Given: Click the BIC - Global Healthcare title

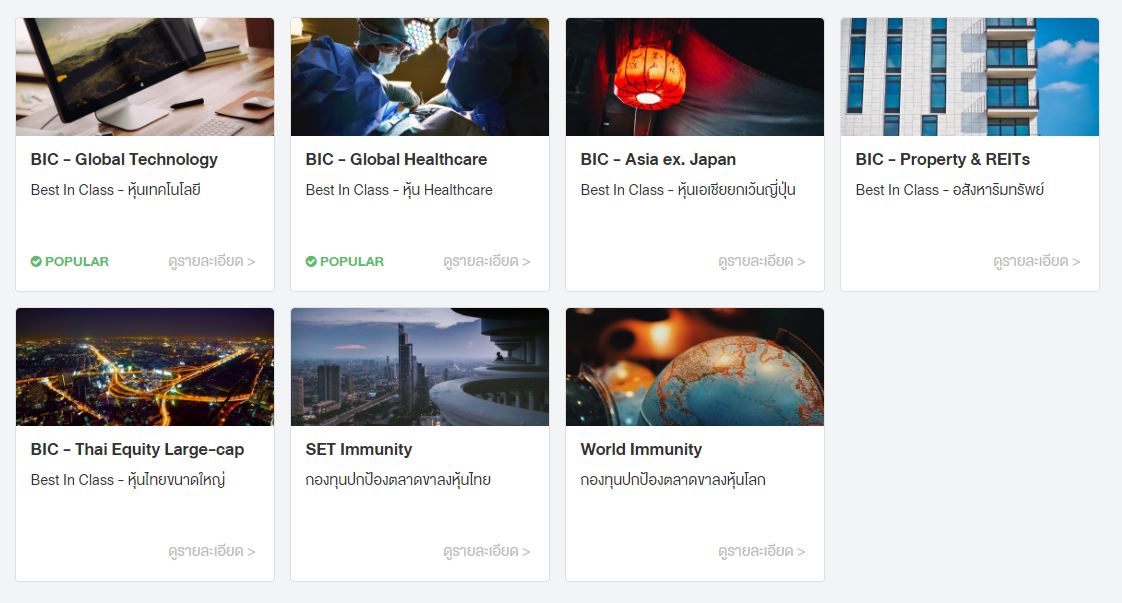Looking at the screenshot, I should tap(396, 160).
